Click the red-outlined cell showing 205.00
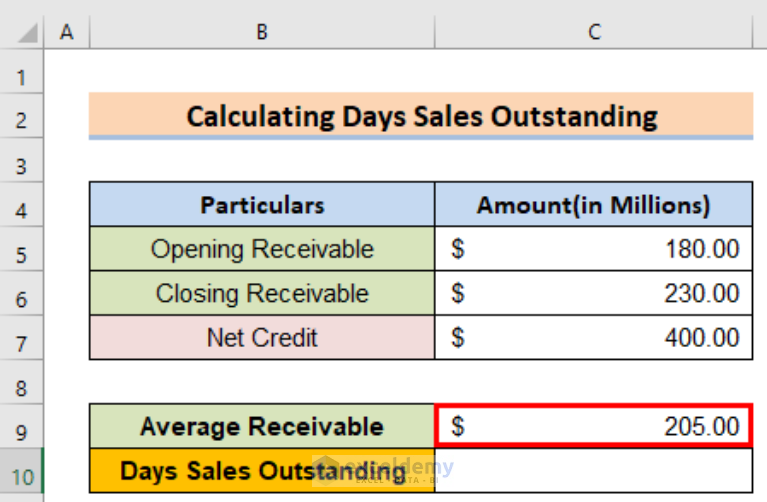 point(593,426)
